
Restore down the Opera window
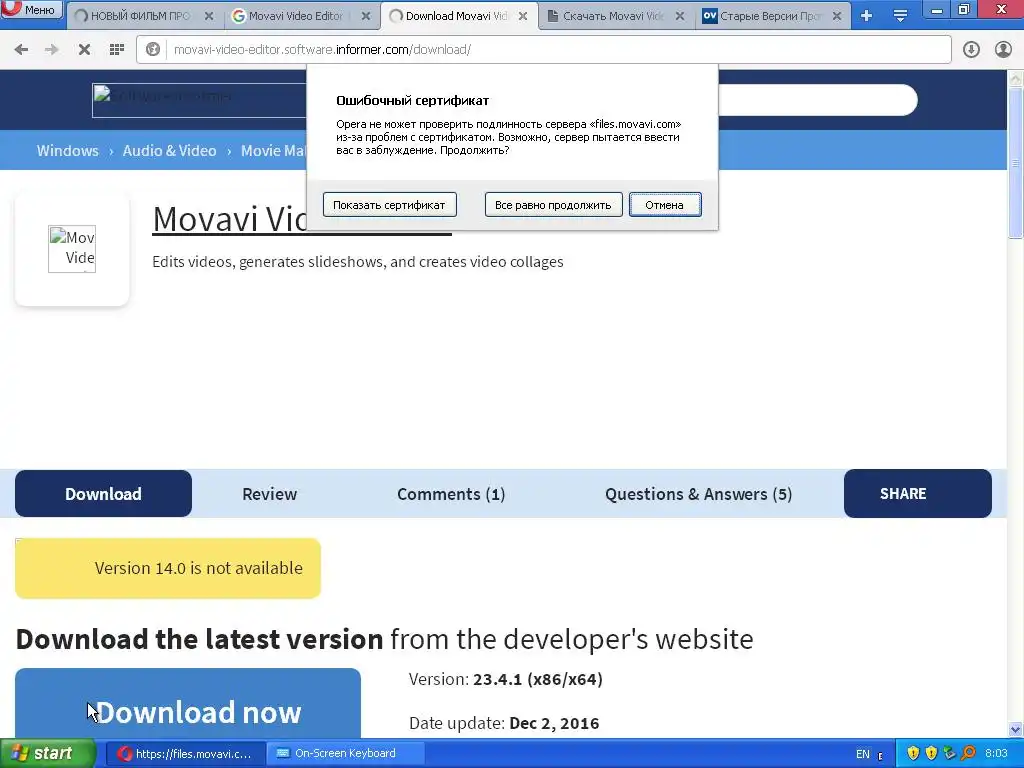click(x=964, y=9)
